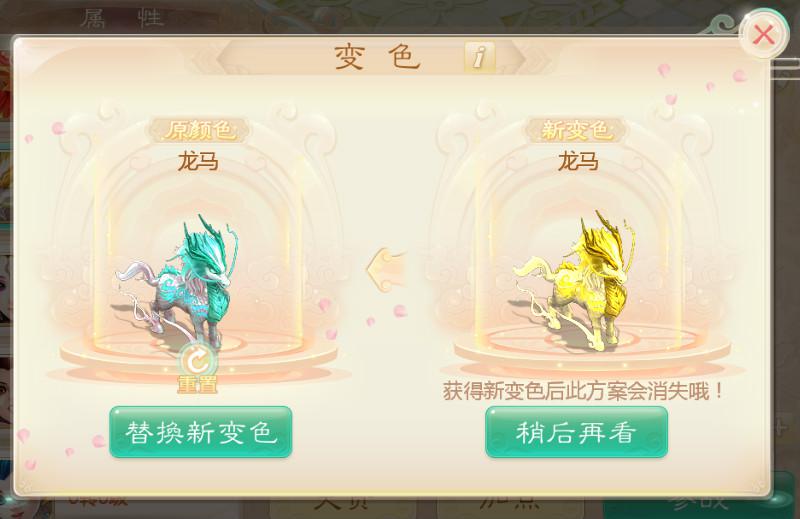Click the 属性 tab behind the dialog
The image size is (800, 519).
click(121, 18)
